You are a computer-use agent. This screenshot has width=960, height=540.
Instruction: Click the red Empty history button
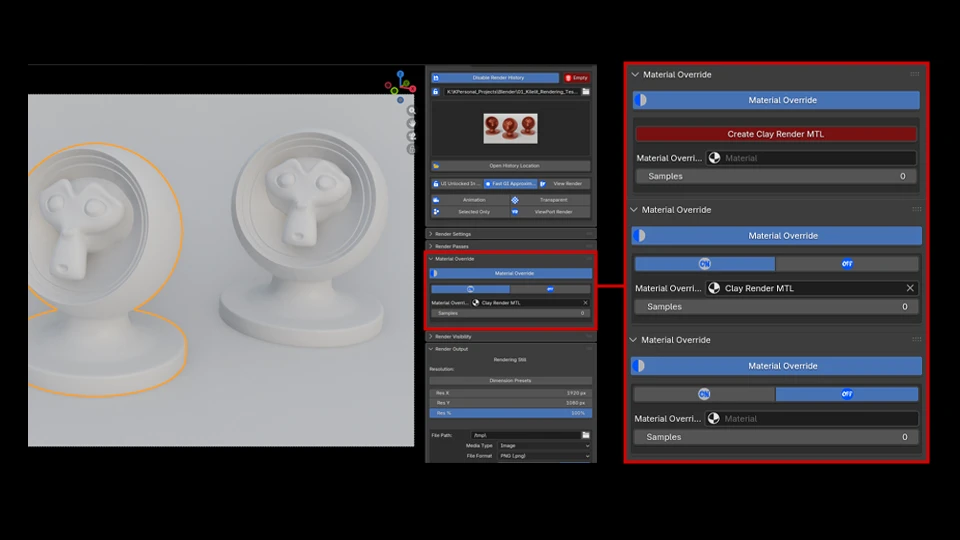pos(577,78)
